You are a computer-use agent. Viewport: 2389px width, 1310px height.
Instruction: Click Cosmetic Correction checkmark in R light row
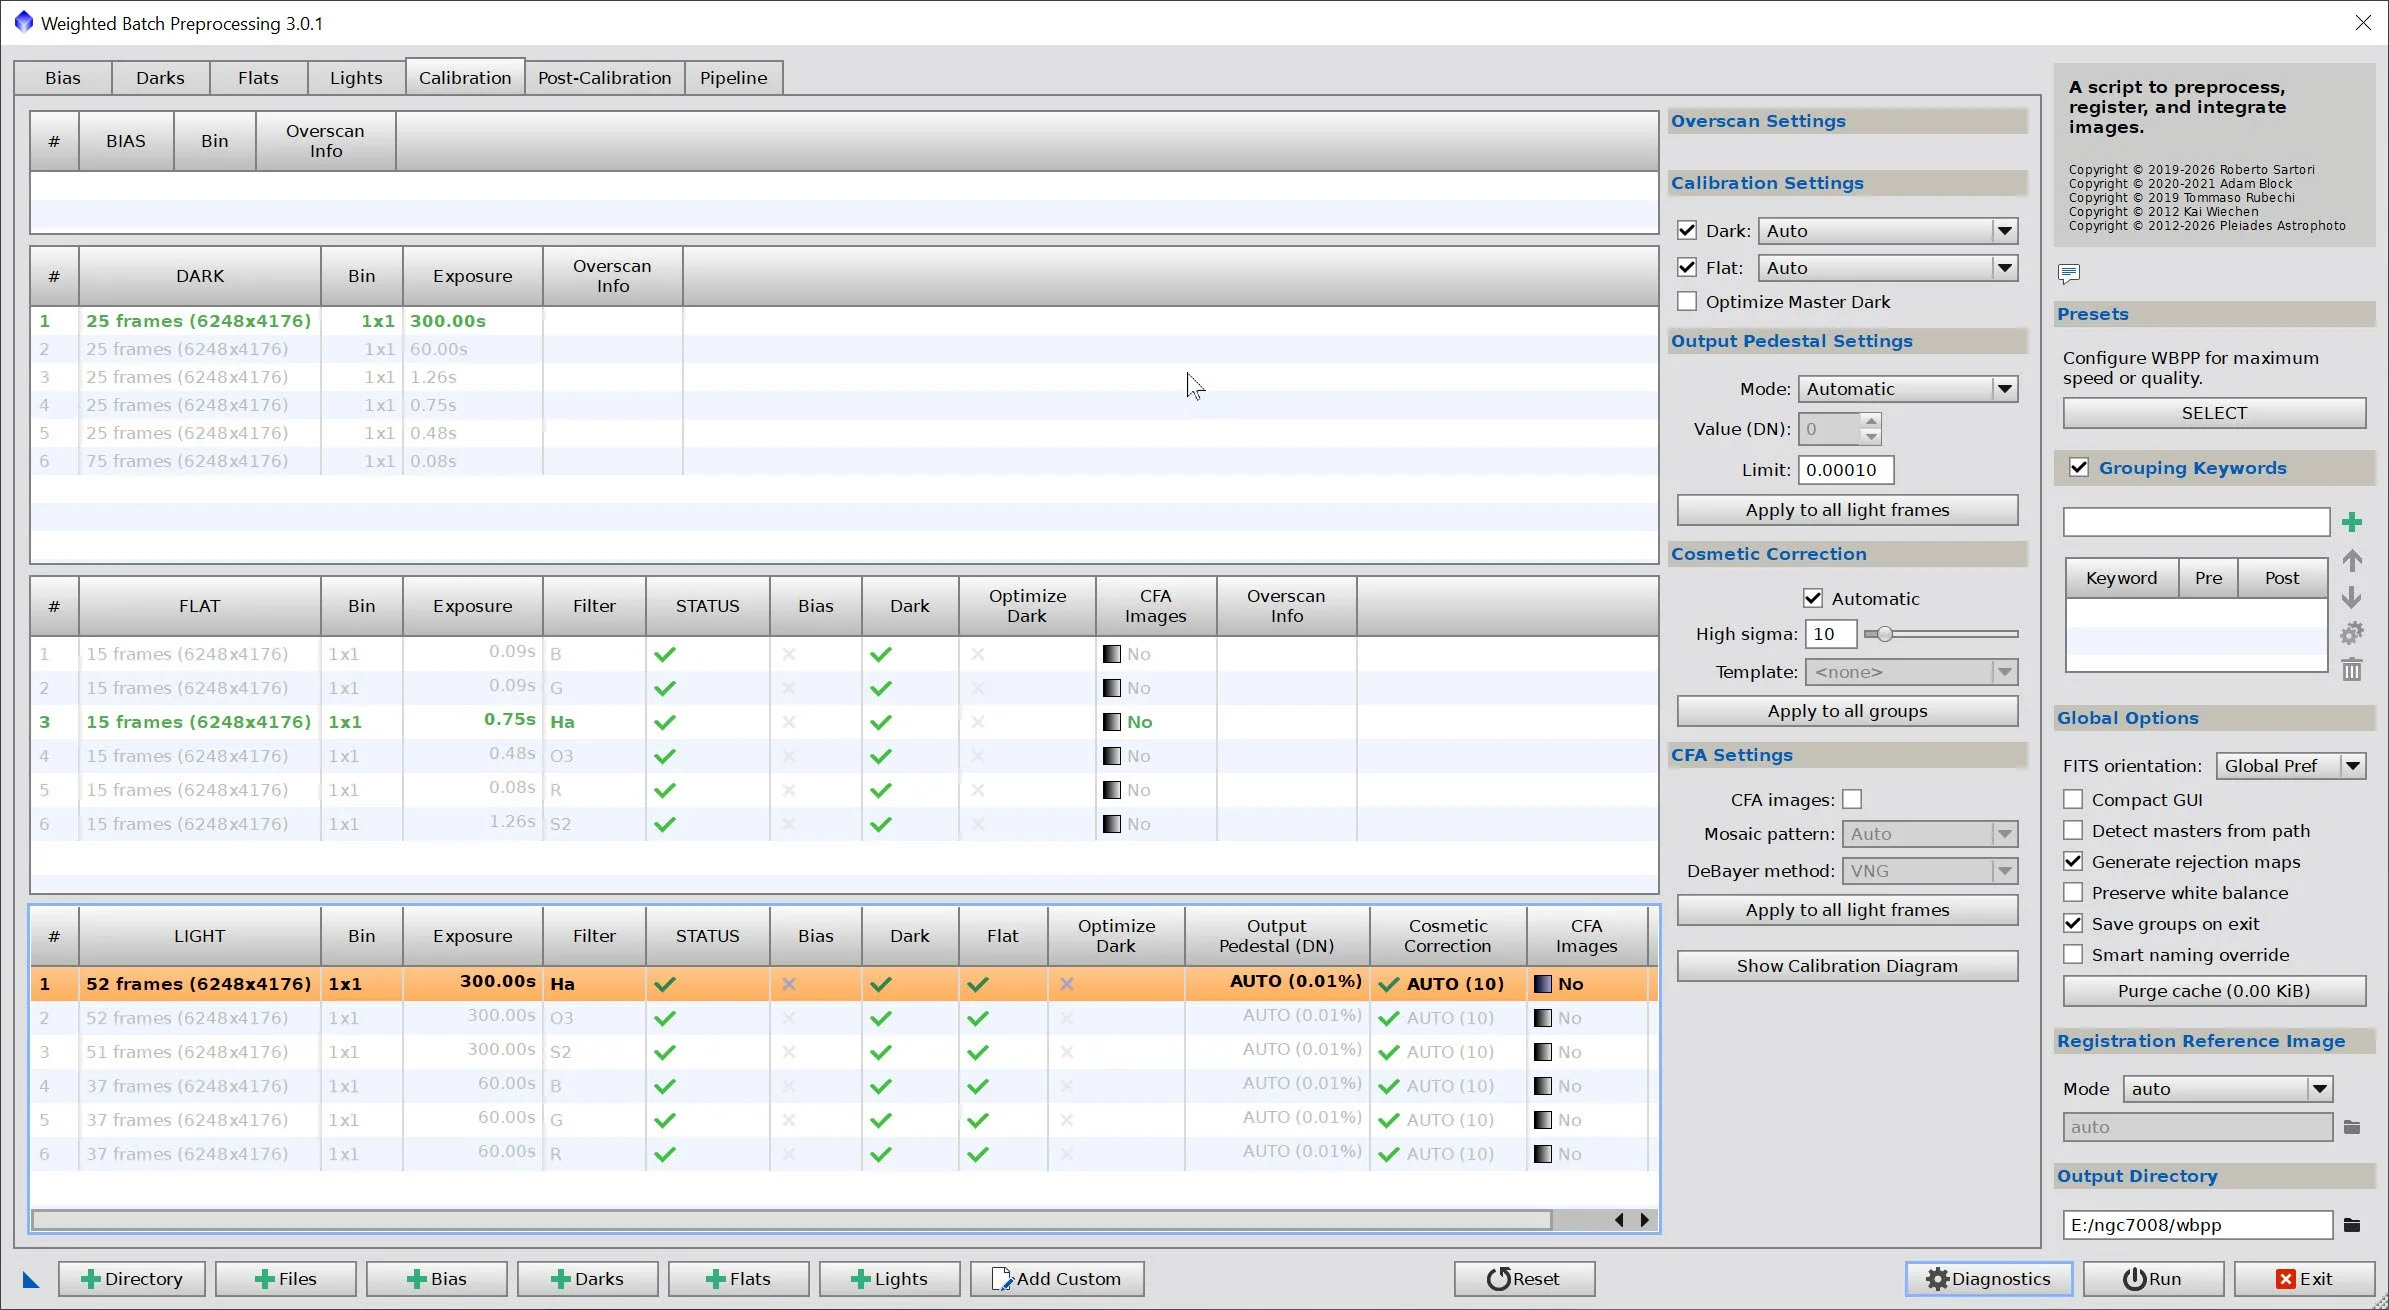[1388, 1154]
